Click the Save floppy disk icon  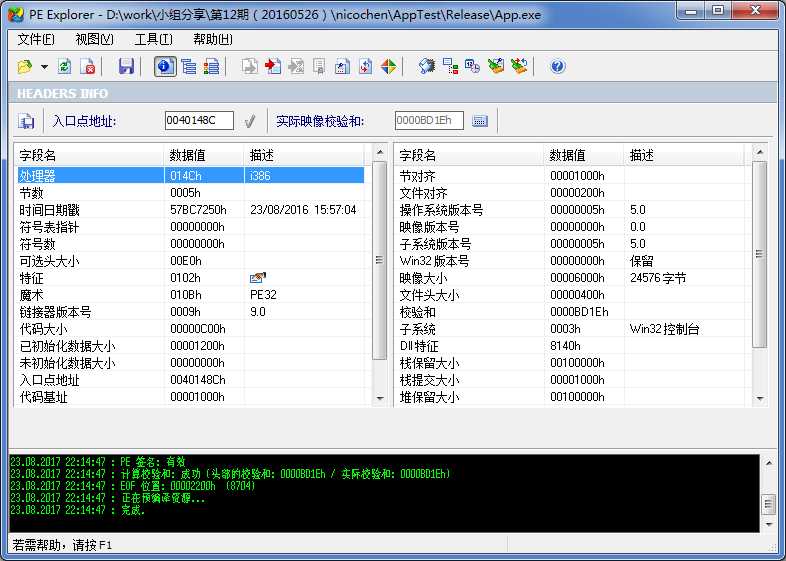point(126,66)
